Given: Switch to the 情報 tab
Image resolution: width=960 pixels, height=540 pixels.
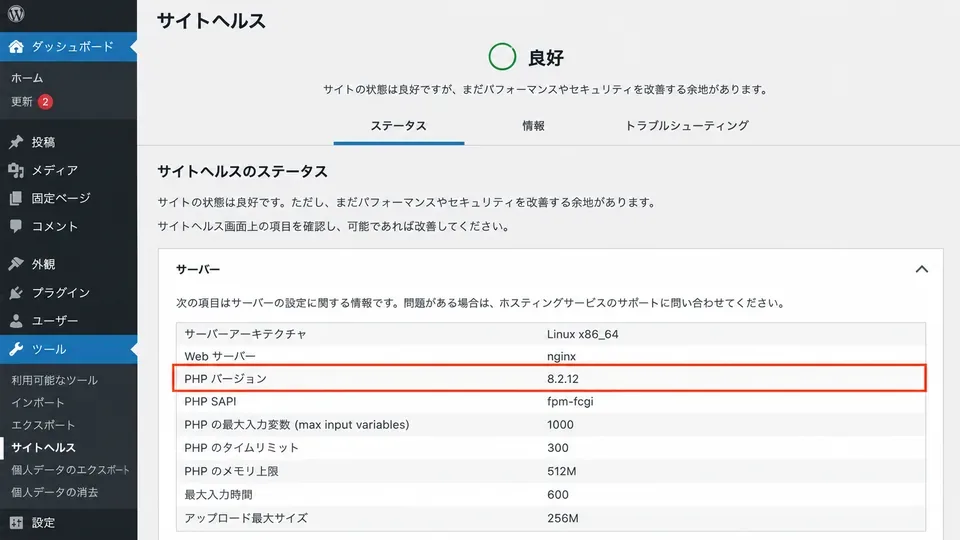Looking at the screenshot, I should pos(533,126).
